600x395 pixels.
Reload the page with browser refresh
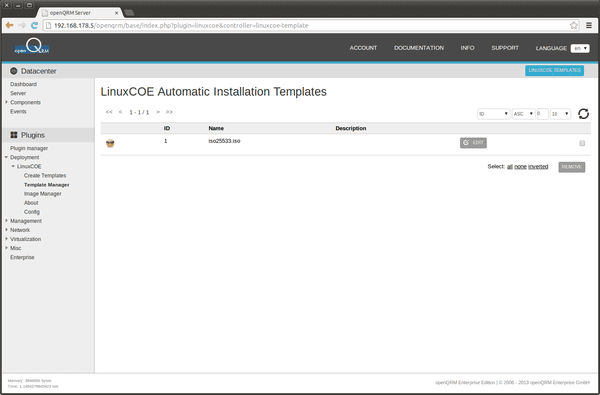pyautogui.click(x=34, y=25)
